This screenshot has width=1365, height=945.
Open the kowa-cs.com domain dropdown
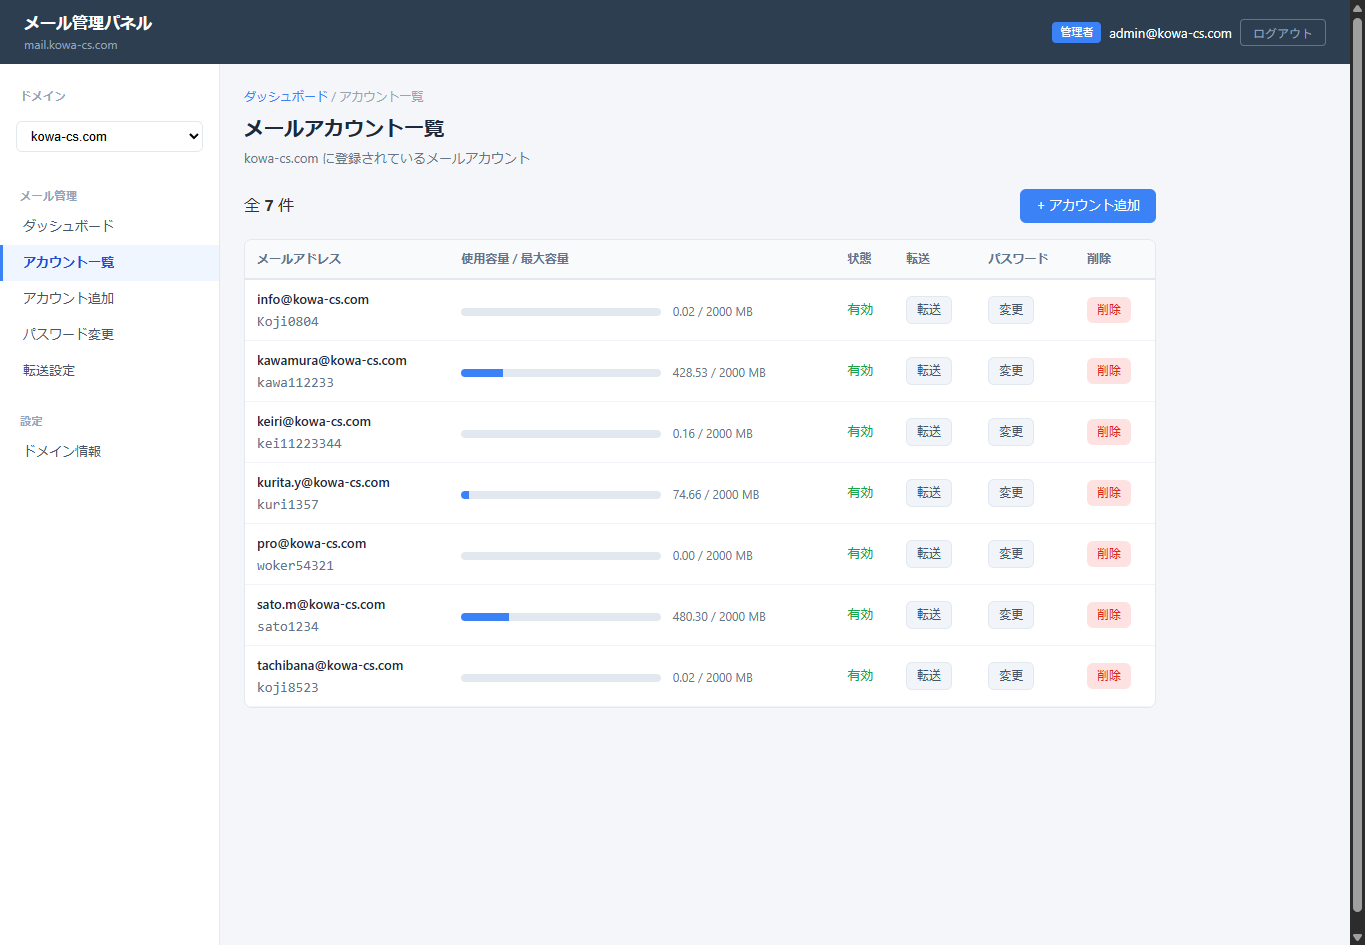tap(109, 137)
